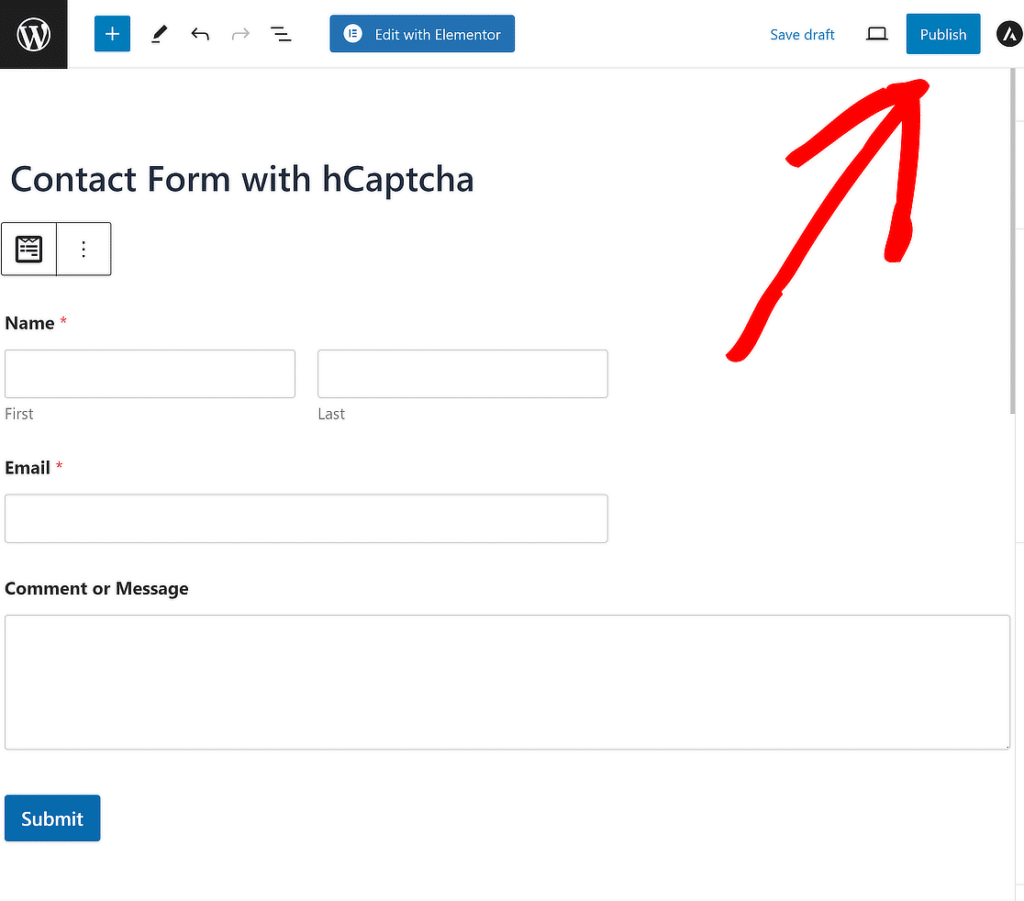The image size is (1024, 901).
Task: Click the form's Submit button
Action: coord(52,817)
